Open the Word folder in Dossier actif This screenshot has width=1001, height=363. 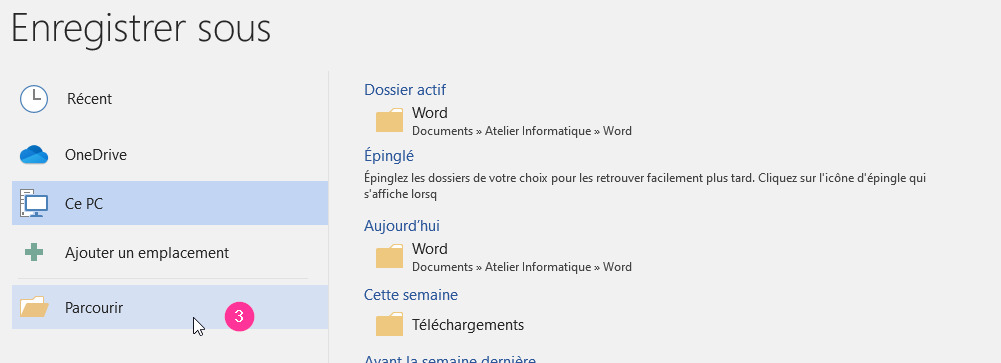(x=504, y=121)
